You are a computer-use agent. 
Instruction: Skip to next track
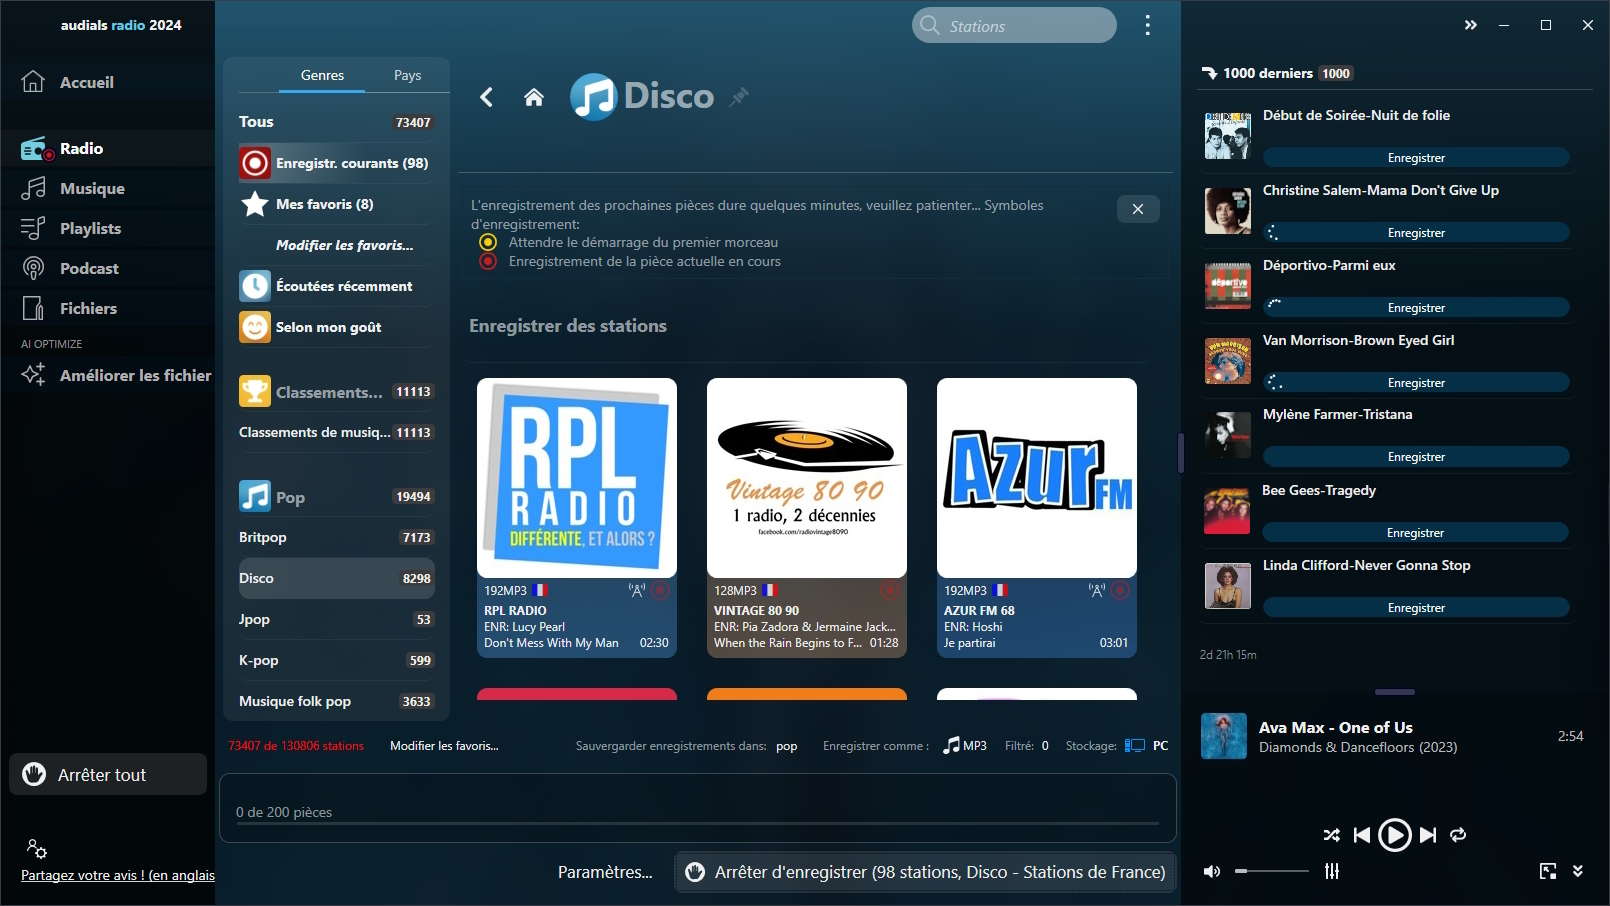coord(1427,835)
